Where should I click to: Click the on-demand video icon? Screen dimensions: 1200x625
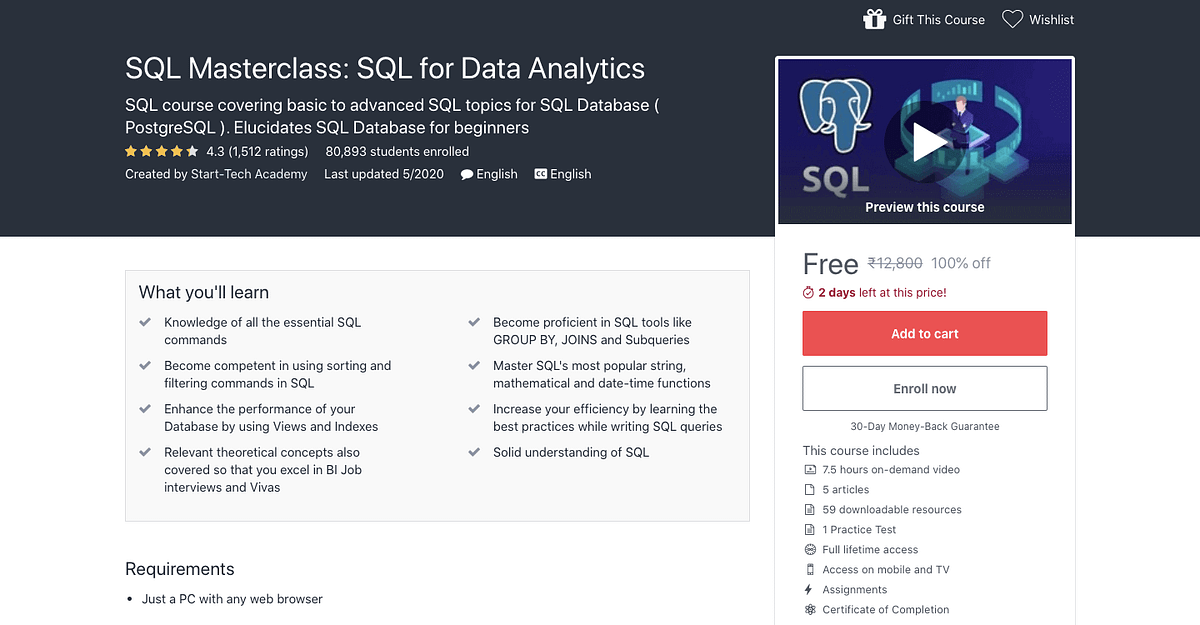click(x=808, y=469)
